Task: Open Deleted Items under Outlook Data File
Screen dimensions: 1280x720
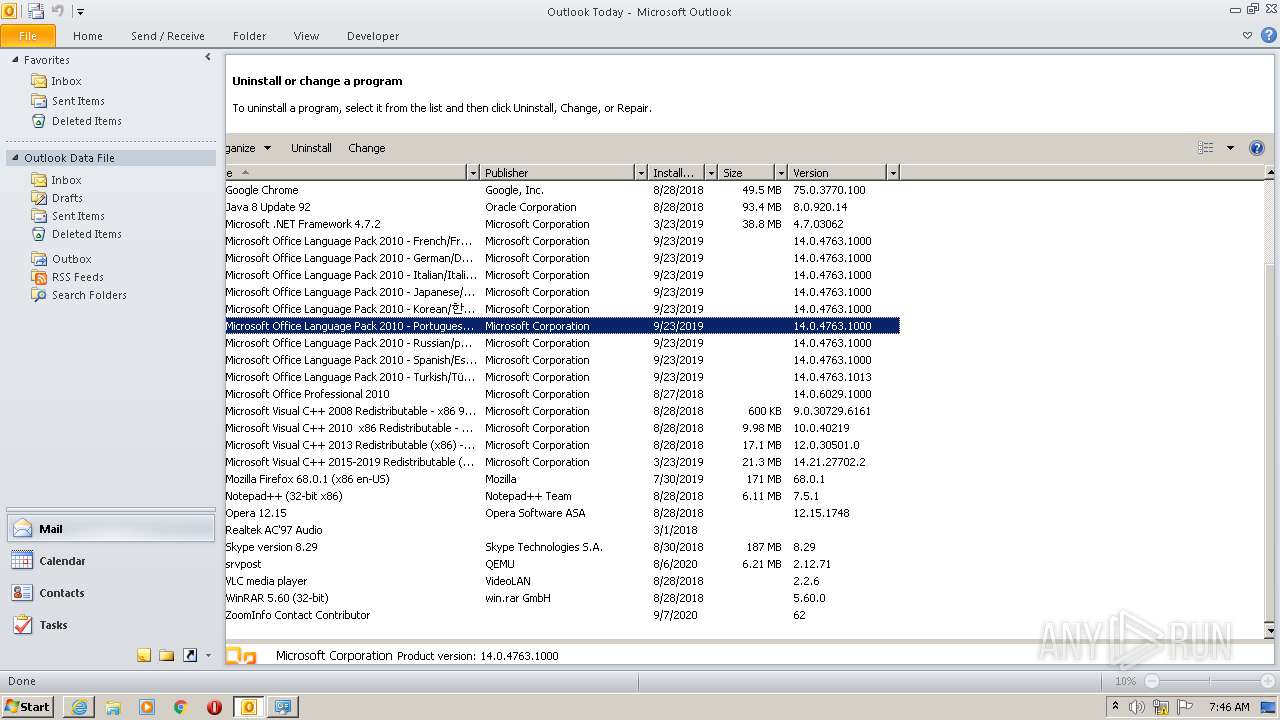Action: tap(87, 234)
